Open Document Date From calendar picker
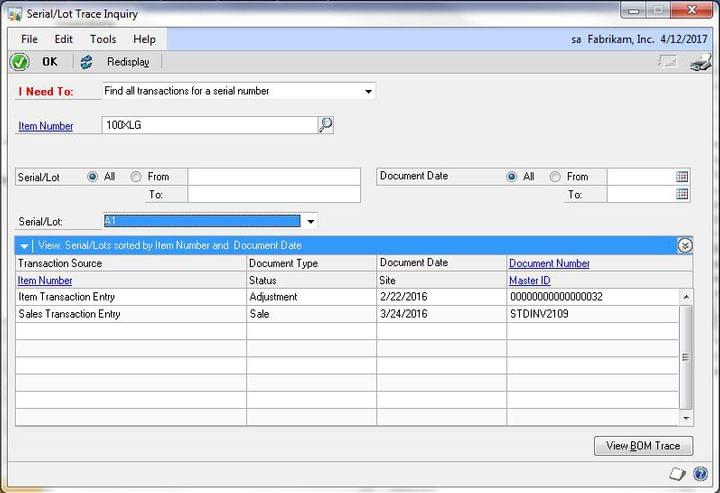Screen dimensions: 720x493 pyautogui.click(x=682, y=177)
